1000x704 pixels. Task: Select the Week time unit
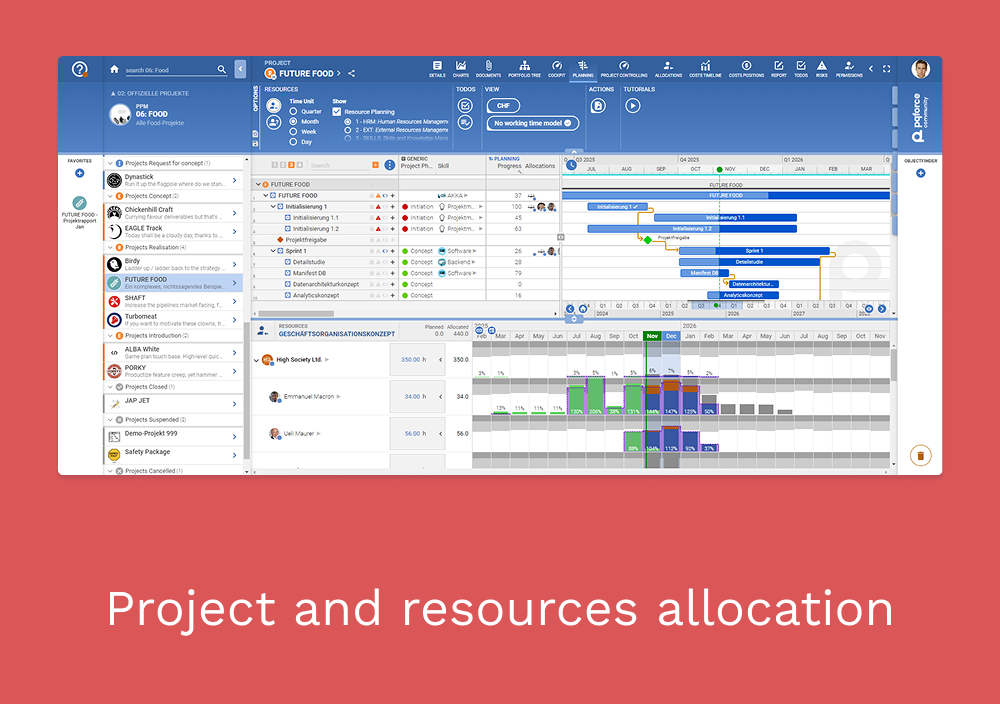click(x=293, y=131)
